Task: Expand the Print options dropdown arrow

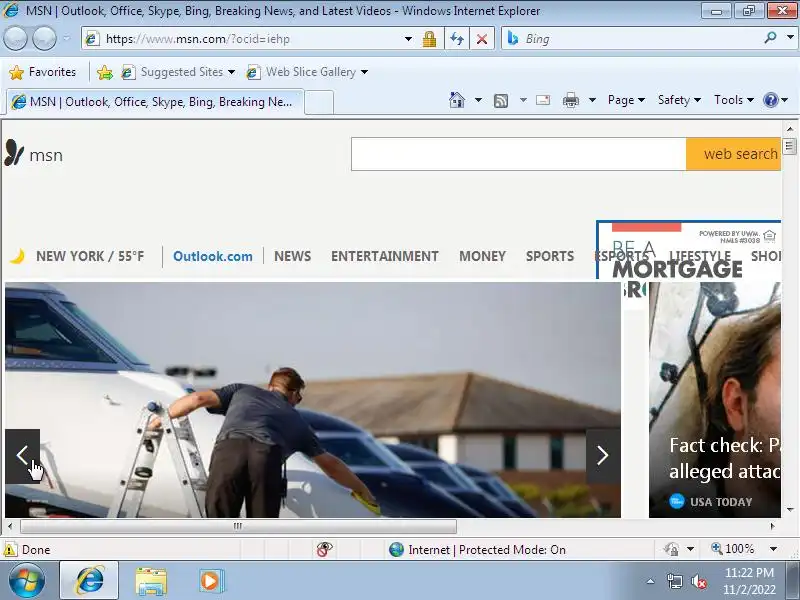Action: tap(592, 100)
